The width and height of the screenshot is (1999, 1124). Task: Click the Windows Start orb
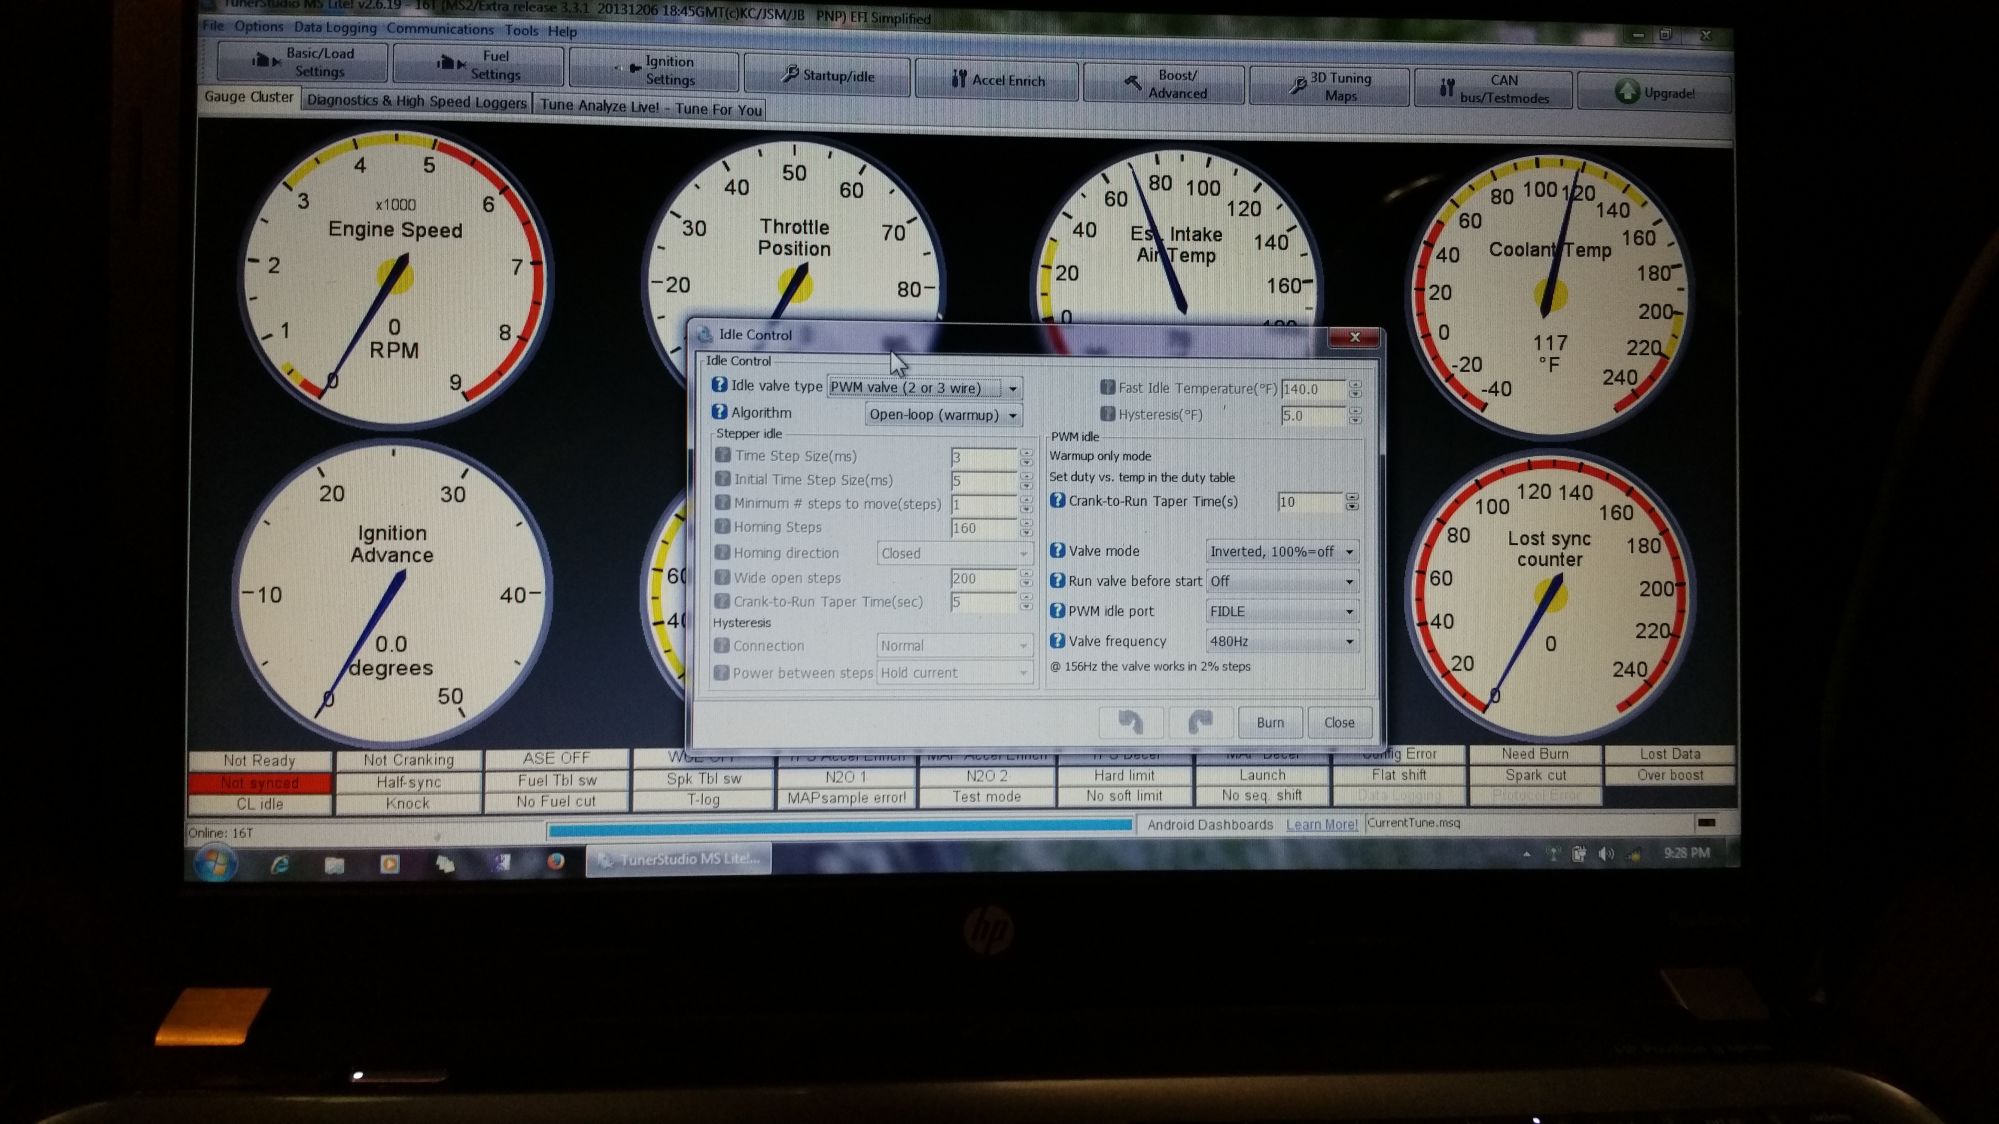coord(215,862)
